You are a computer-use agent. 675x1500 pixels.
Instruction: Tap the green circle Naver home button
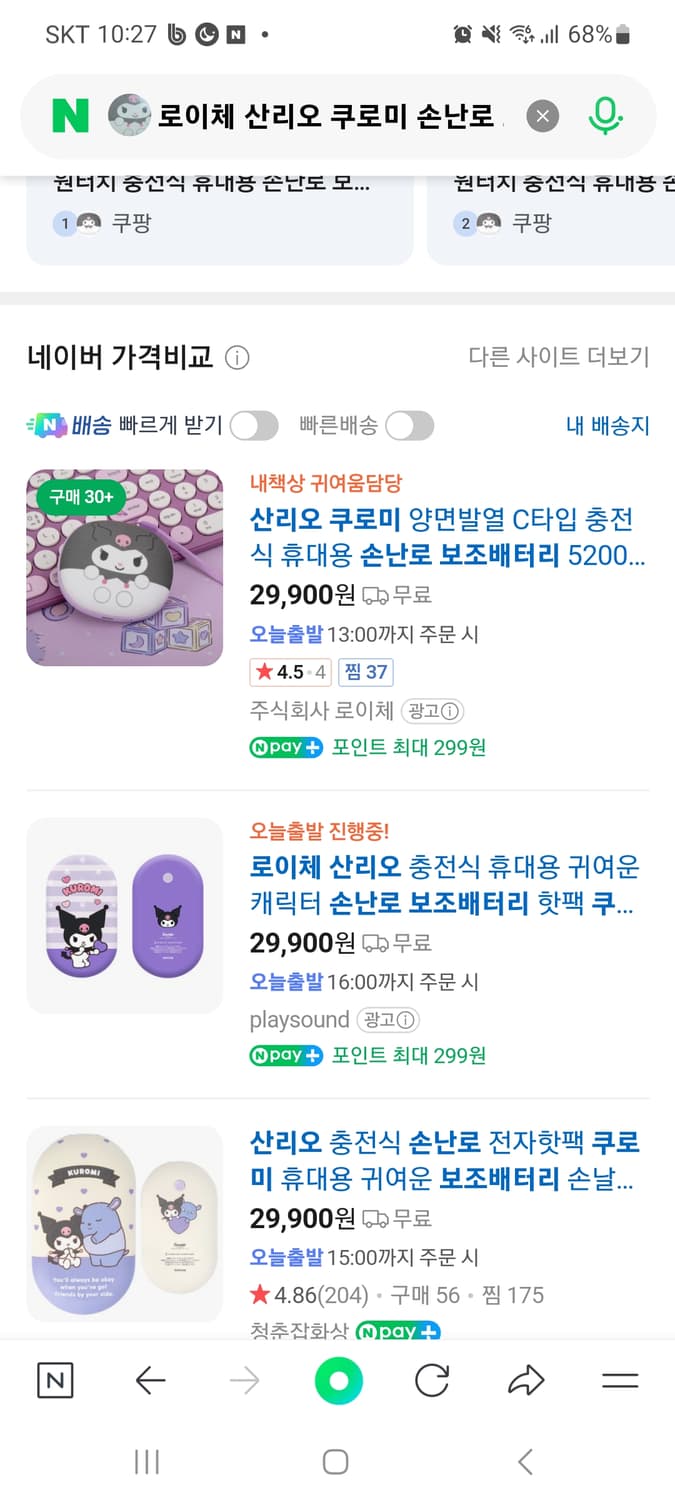point(338,1380)
